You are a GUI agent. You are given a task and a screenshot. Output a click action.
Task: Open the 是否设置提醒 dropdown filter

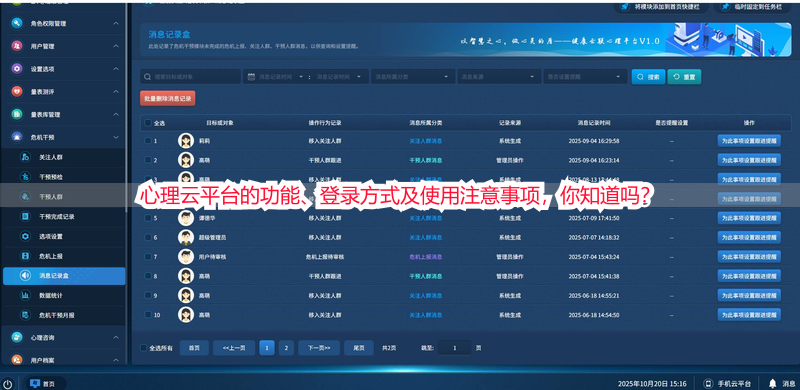tap(585, 77)
